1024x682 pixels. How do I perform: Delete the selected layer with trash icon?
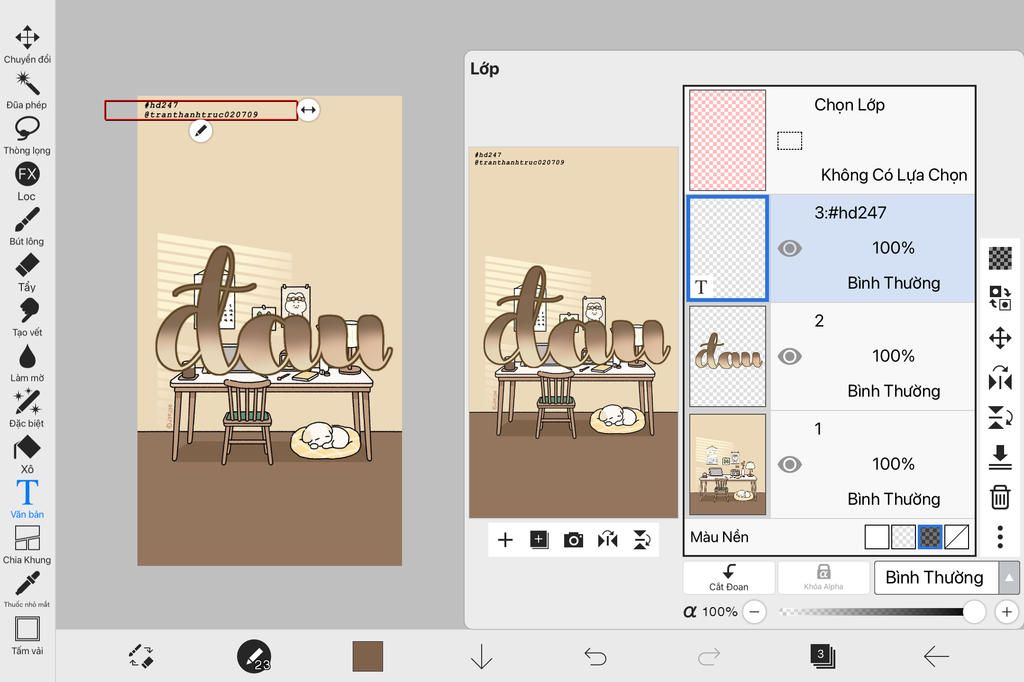(1000, 497)
